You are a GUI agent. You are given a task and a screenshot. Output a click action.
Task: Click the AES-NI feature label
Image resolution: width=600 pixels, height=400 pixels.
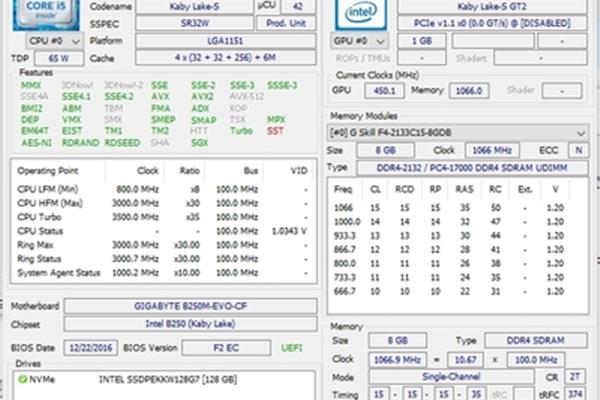coord(36,142)
